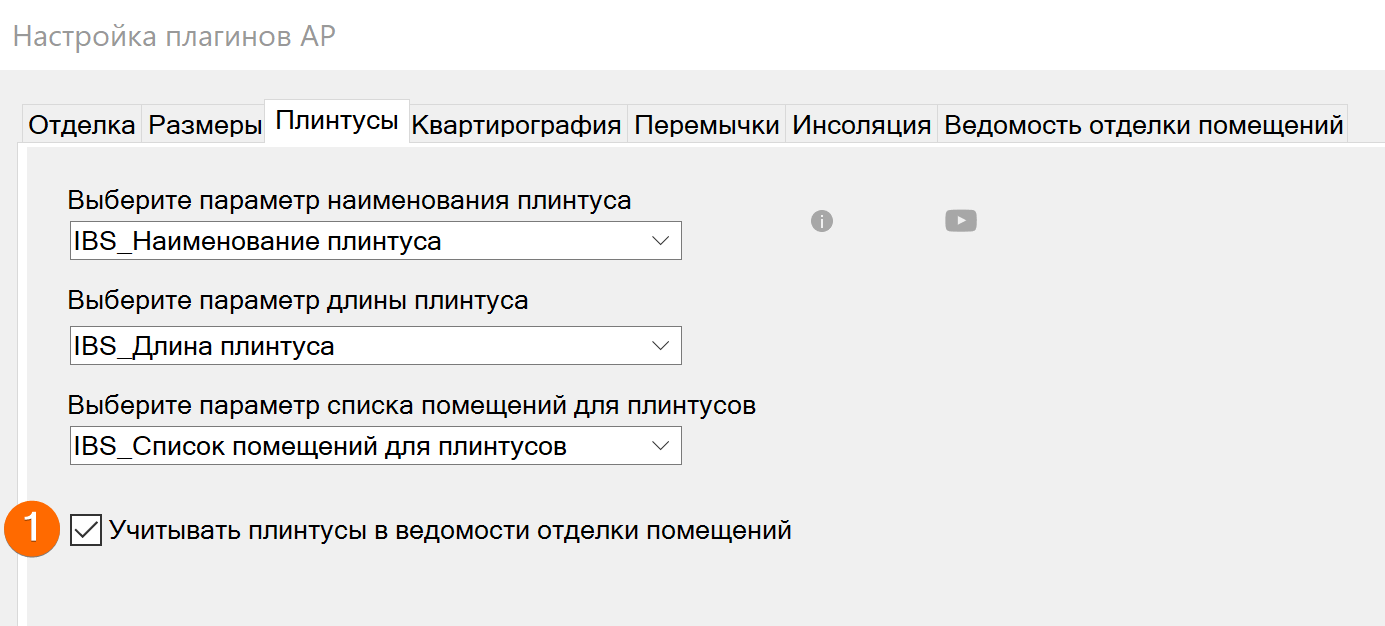The image size is (1385, 626).
Task: Click the Учитывать плинтусы checkbox label text
Action: pyautogui.click(x=450, y=530)
